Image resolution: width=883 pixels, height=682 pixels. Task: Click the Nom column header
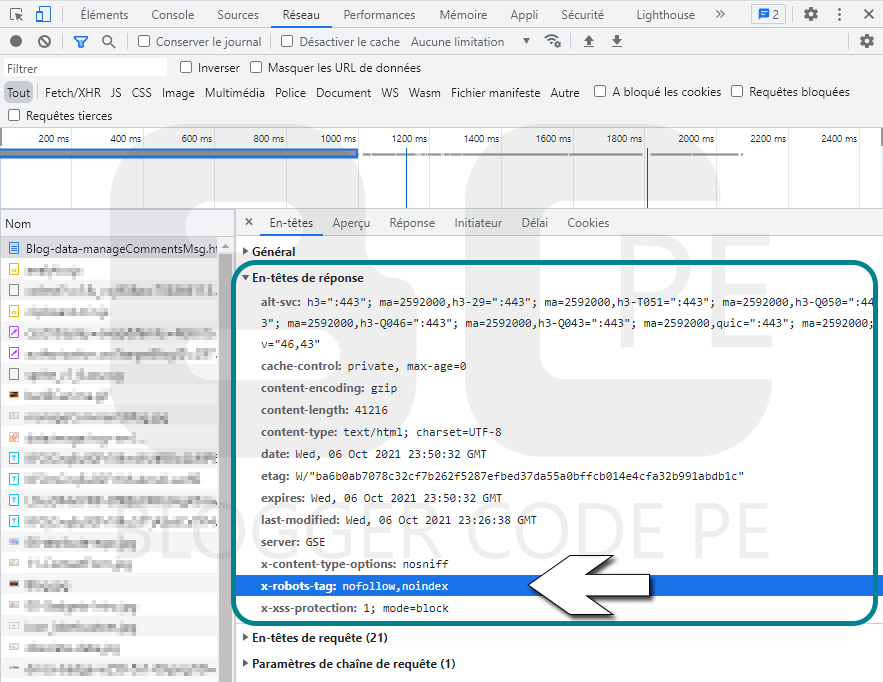click(117, 224)
